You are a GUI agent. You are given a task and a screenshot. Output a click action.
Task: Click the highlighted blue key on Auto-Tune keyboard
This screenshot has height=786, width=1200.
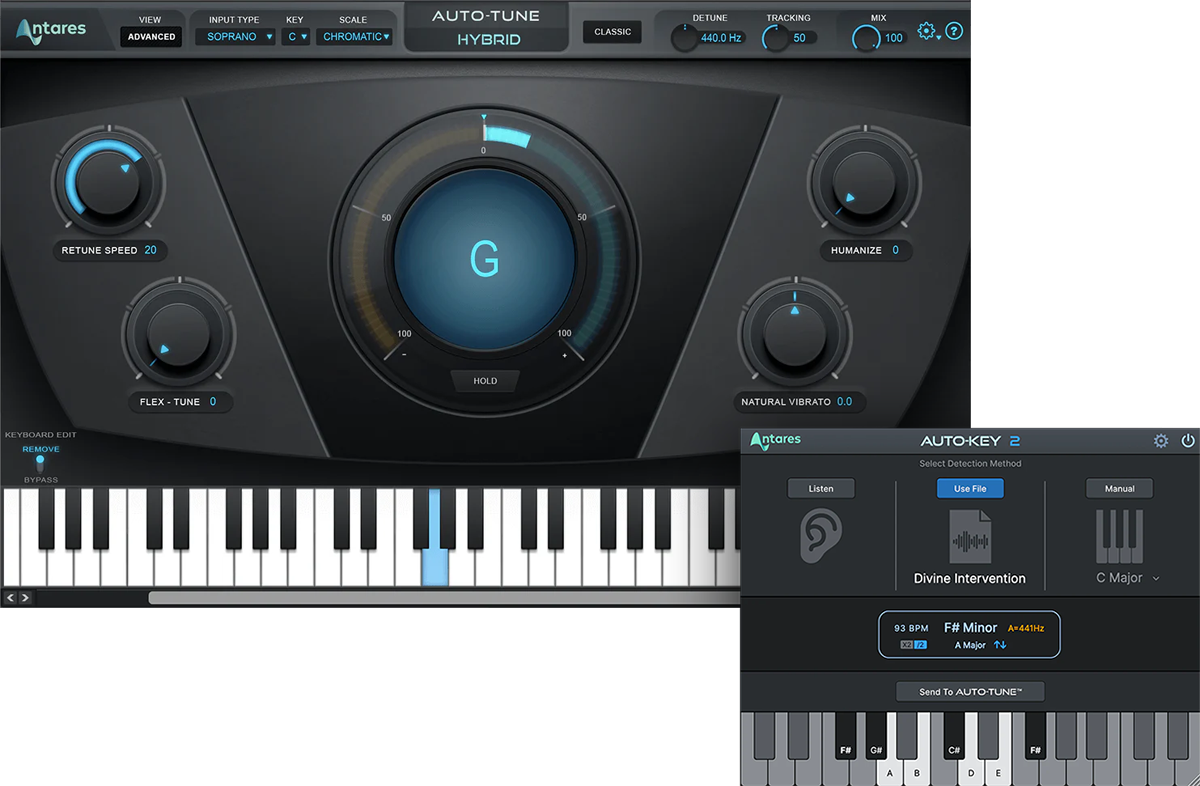coord(435,566)
